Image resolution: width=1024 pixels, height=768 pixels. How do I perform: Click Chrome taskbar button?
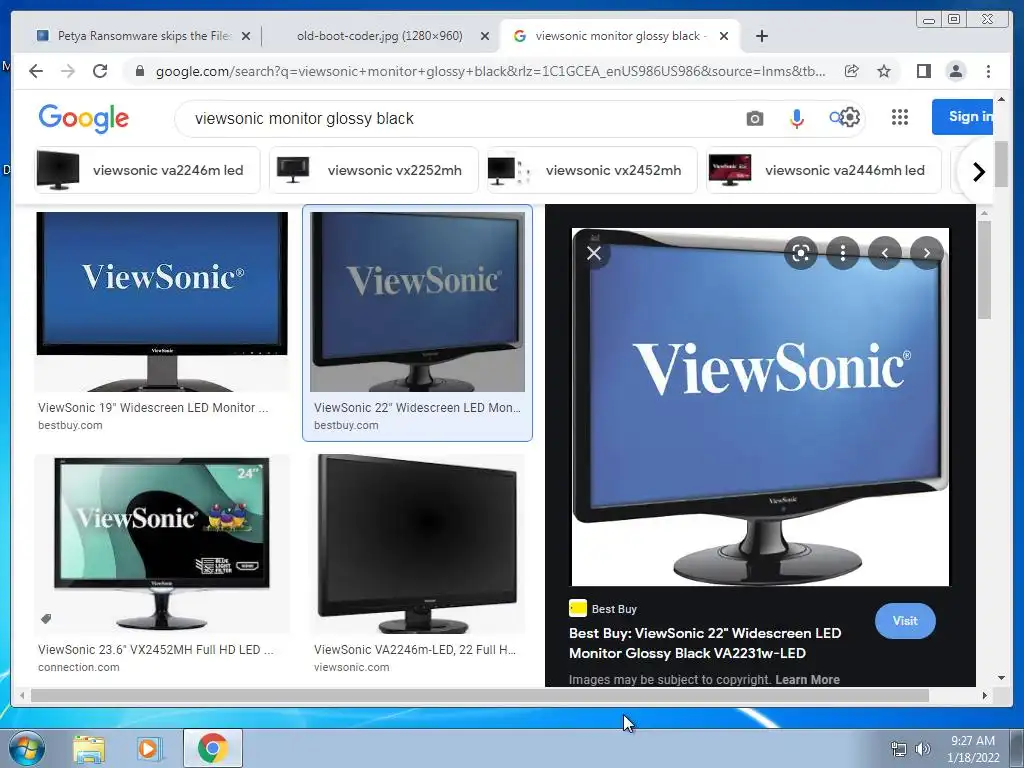213,748
